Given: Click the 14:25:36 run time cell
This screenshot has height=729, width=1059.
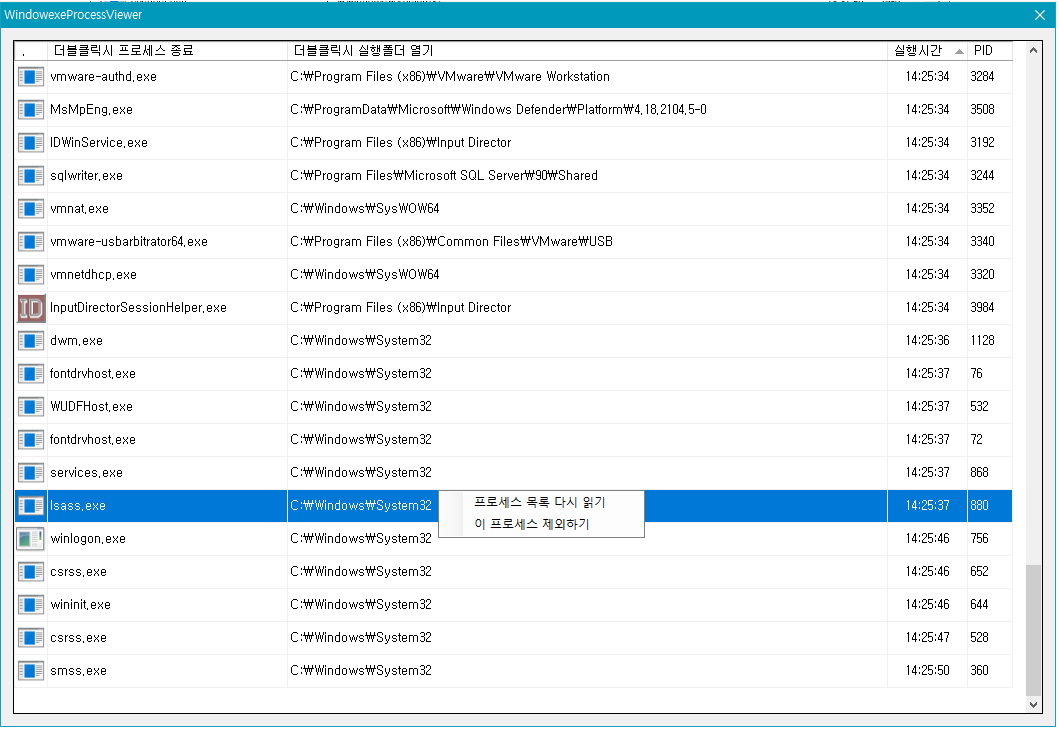Looking at the screenshot, I should click(x=927, y=341).
